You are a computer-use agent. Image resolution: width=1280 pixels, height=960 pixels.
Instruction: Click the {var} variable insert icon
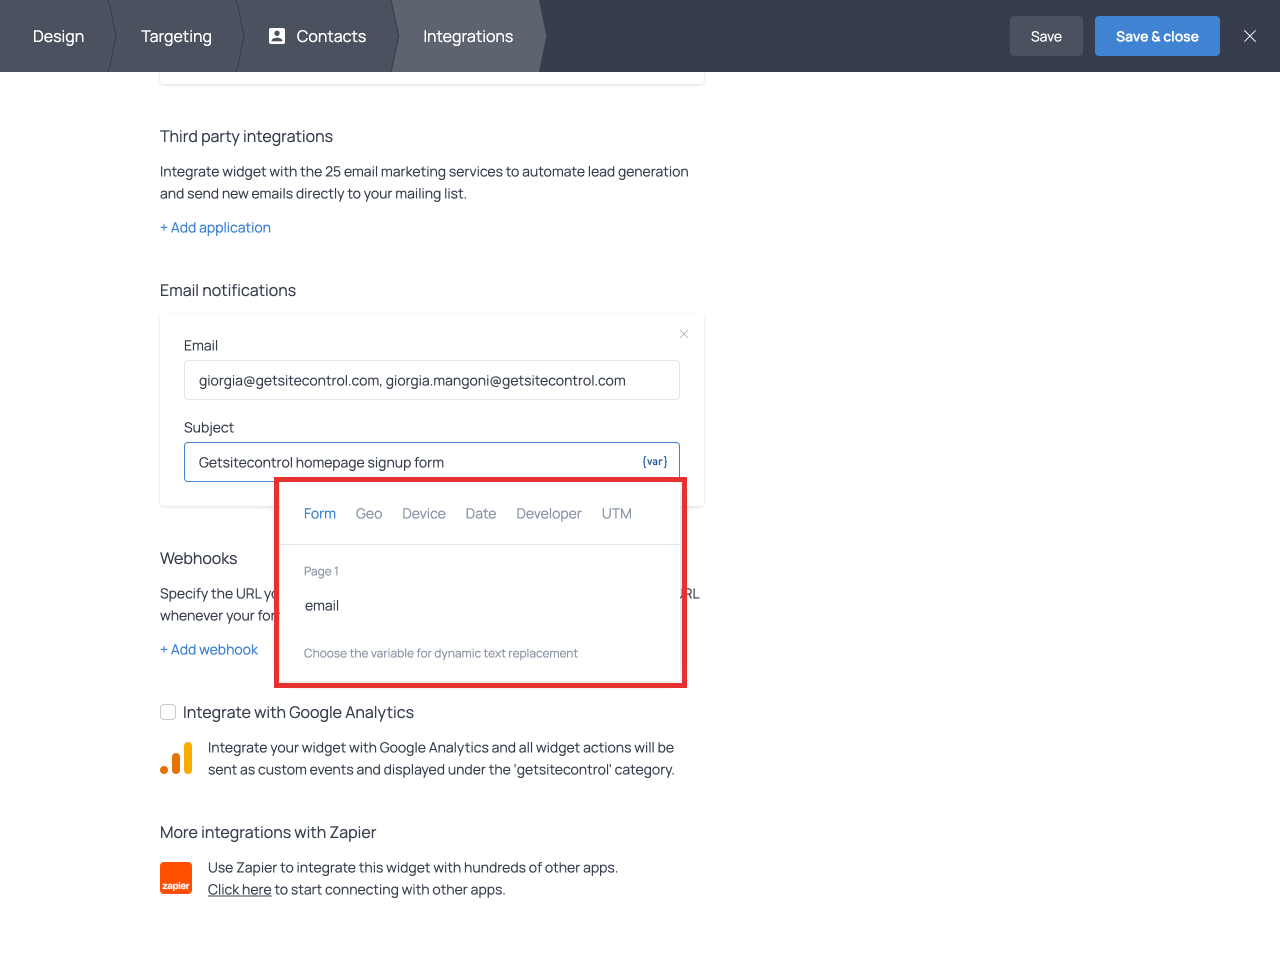(654, 462)
